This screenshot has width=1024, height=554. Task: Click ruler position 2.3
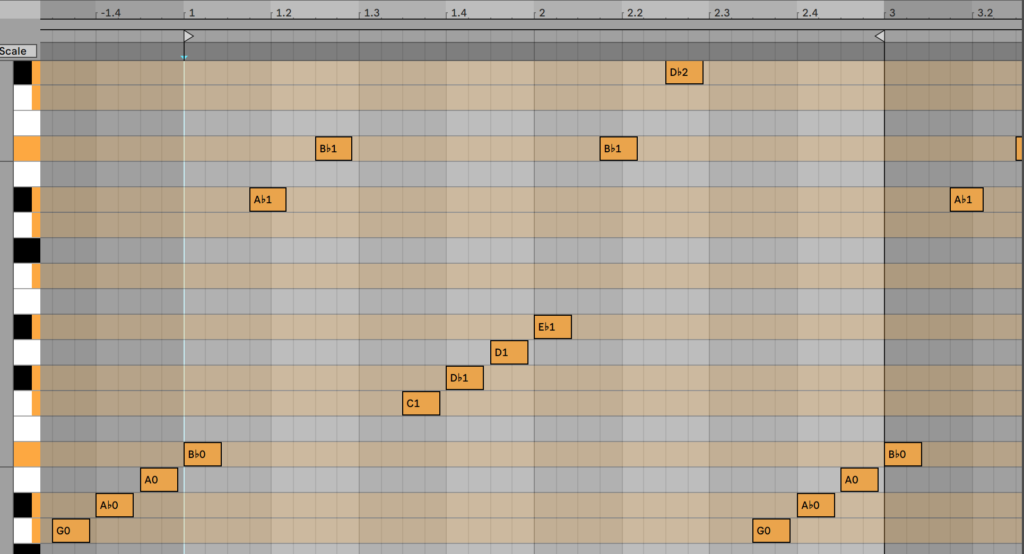722,12
